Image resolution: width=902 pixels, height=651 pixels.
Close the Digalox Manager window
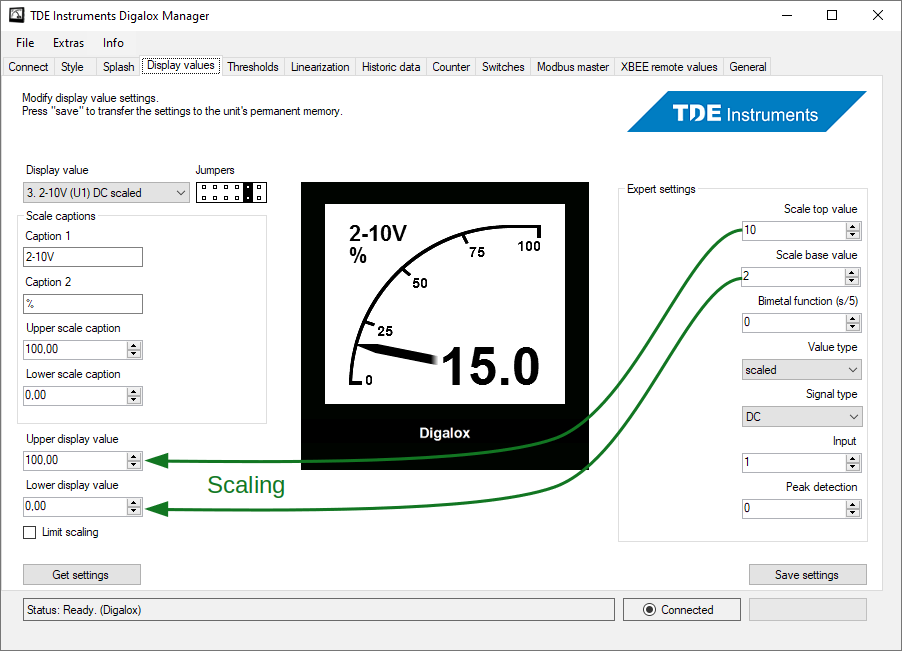point(877,16)
